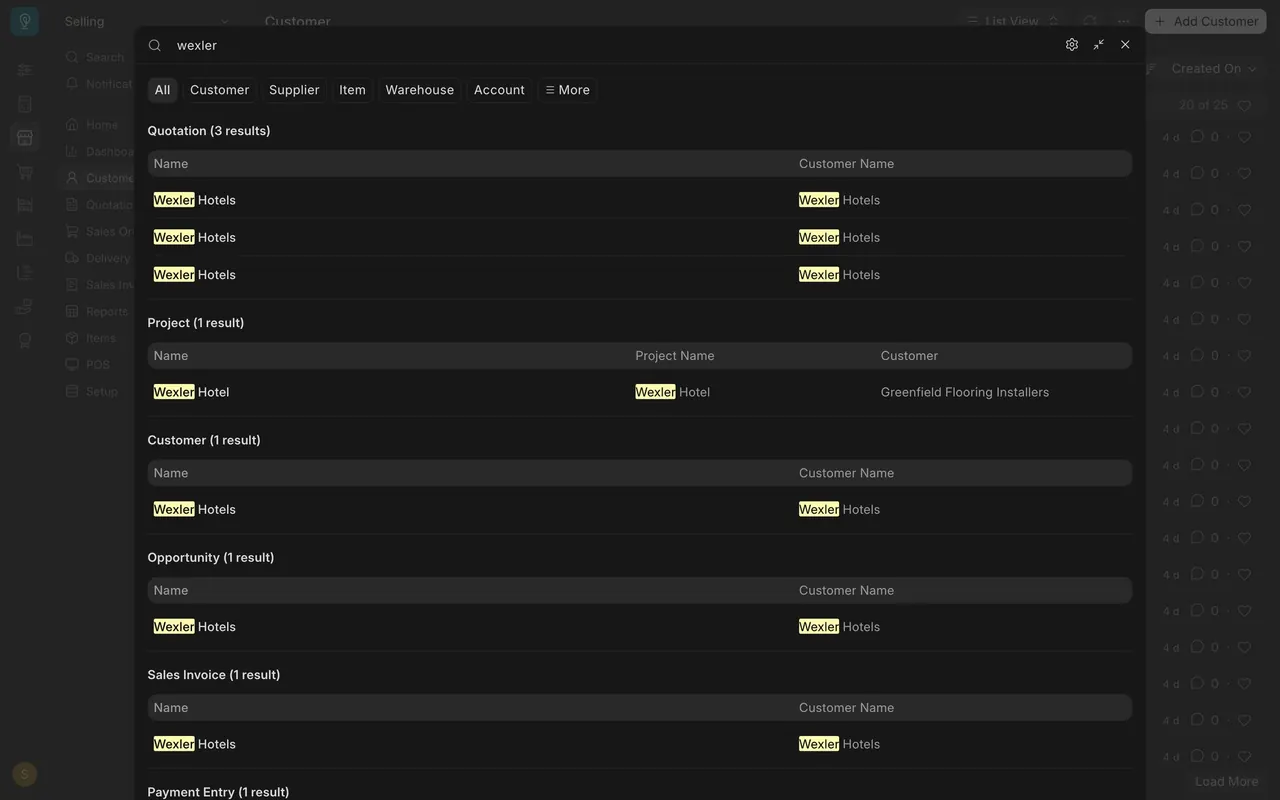
Task: Open the shopping cart icon in the left rail
Action: pos(25,172)
